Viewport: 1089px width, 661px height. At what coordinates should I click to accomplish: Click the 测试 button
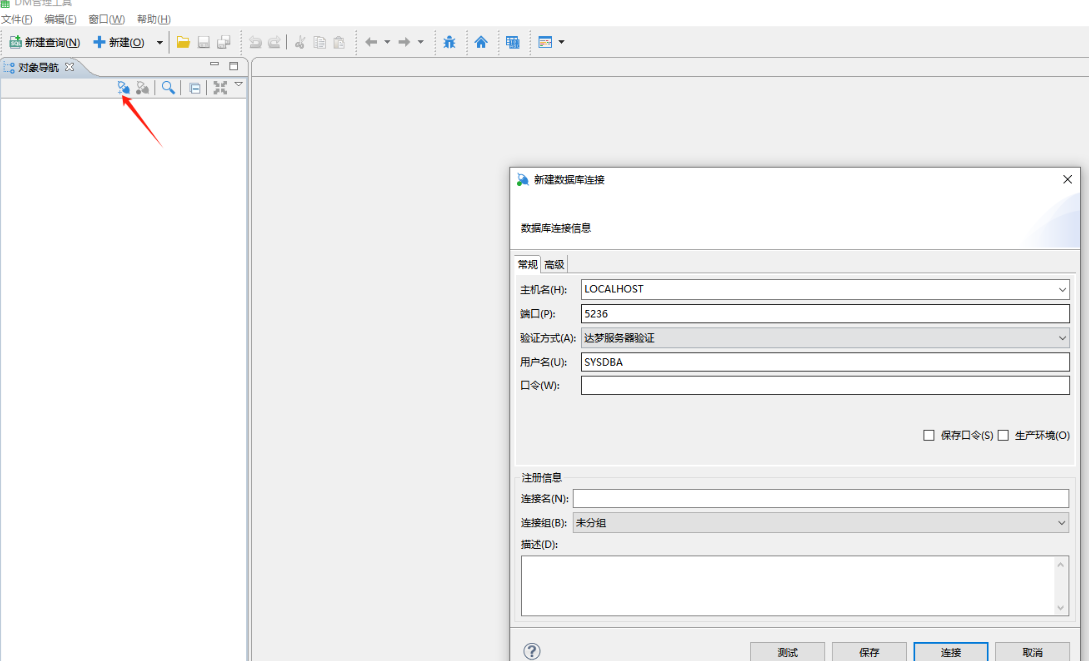788,652
